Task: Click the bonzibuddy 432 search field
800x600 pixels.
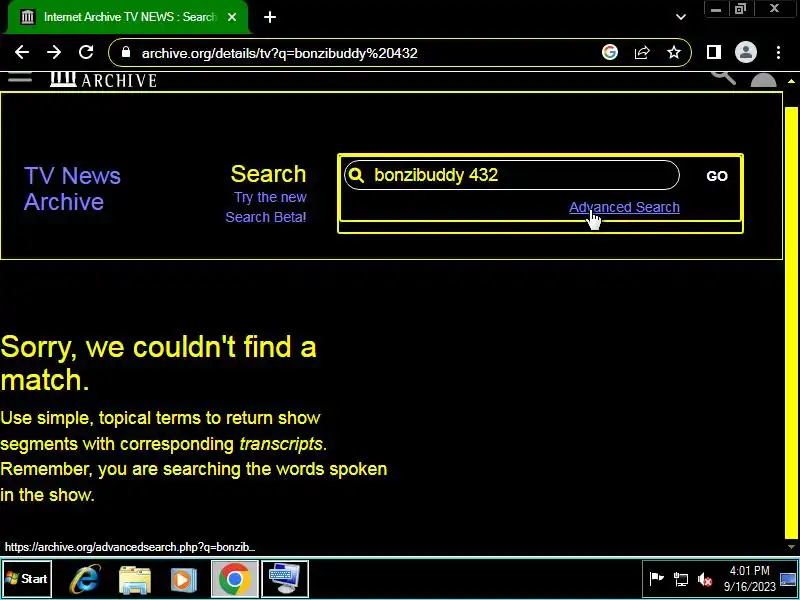Action: point(512,175)
